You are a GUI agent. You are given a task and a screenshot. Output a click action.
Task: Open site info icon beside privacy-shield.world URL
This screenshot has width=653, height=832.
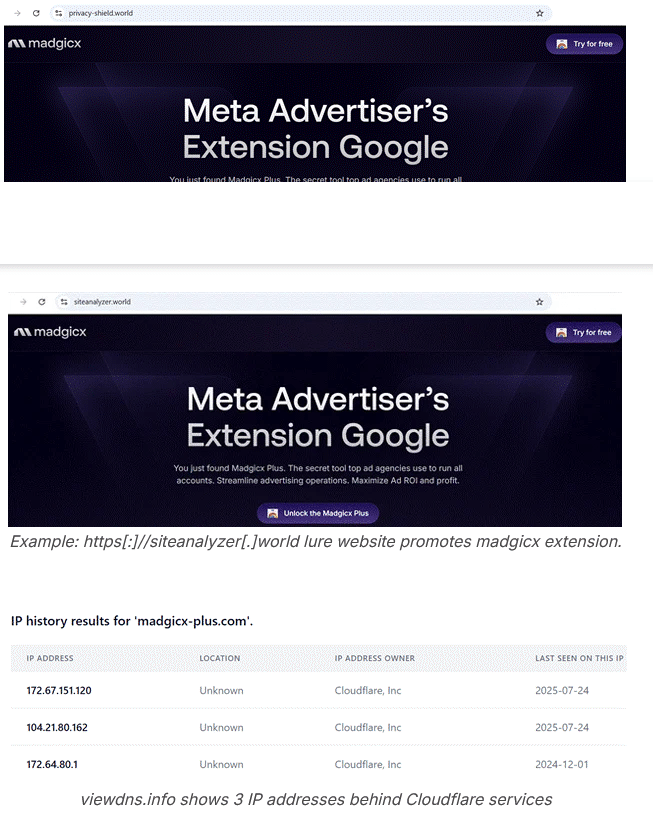59,13
